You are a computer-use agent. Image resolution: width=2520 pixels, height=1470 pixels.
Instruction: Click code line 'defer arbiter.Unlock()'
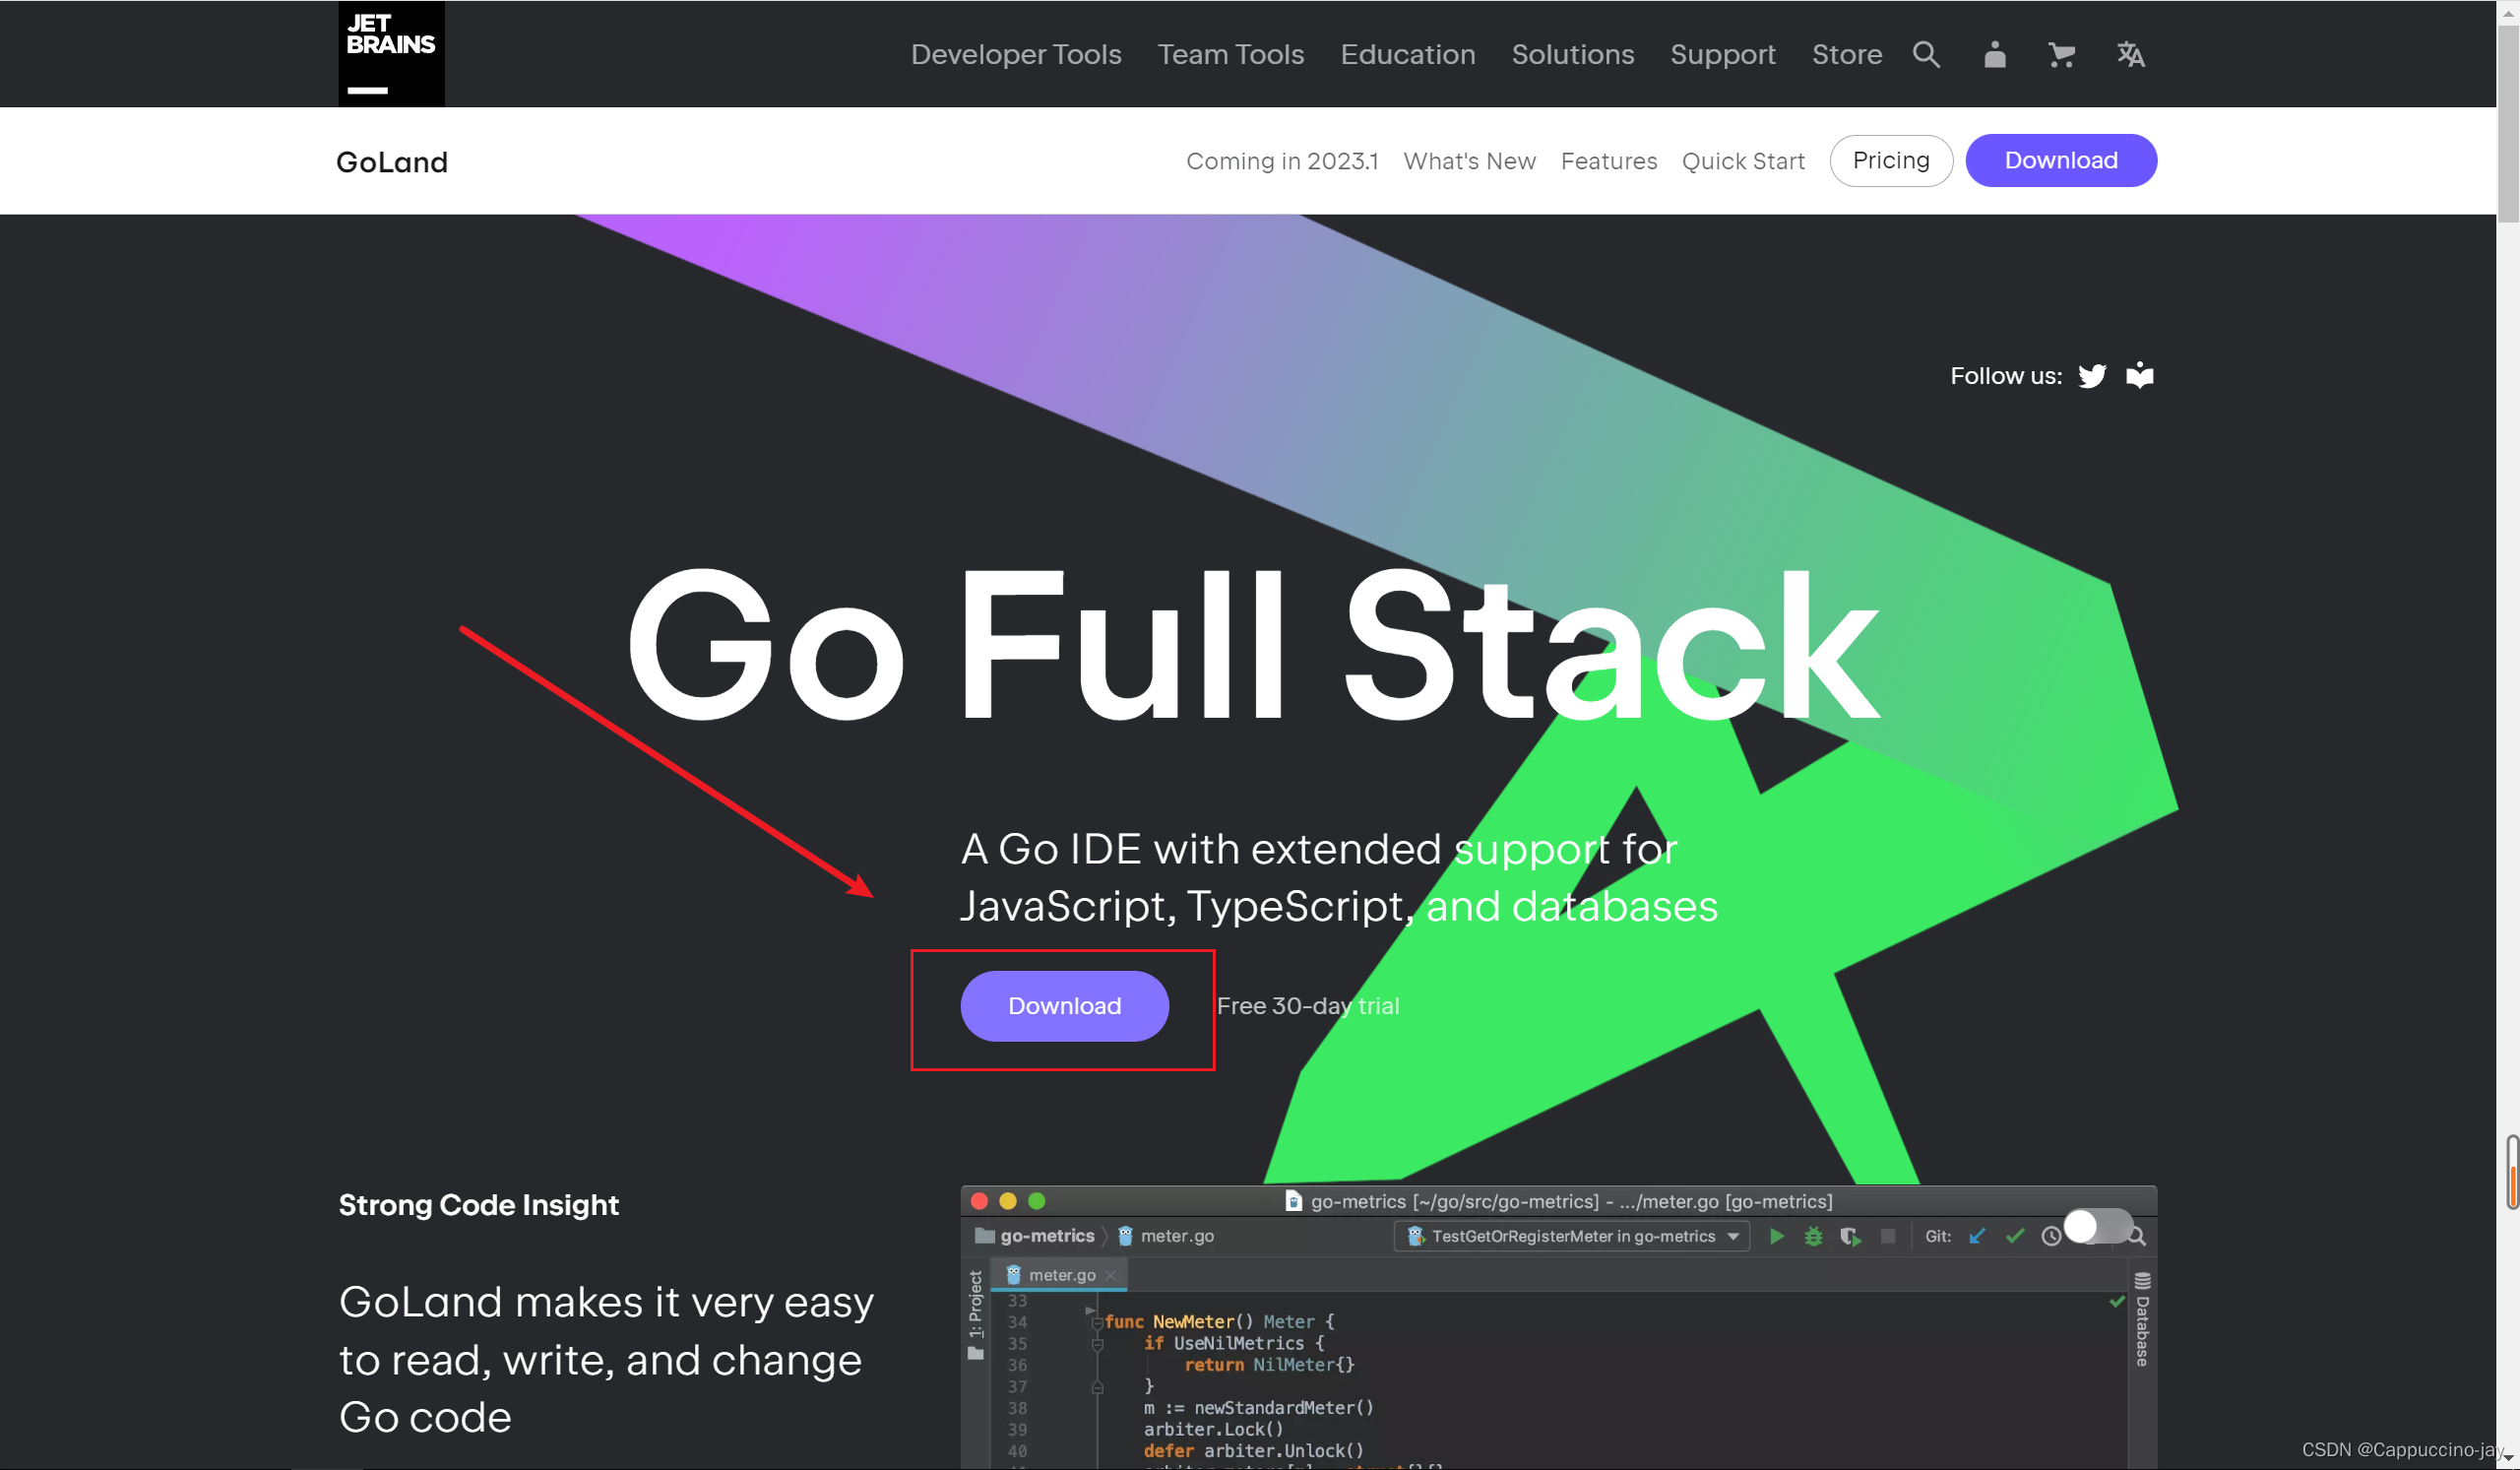[1254, 1452]
